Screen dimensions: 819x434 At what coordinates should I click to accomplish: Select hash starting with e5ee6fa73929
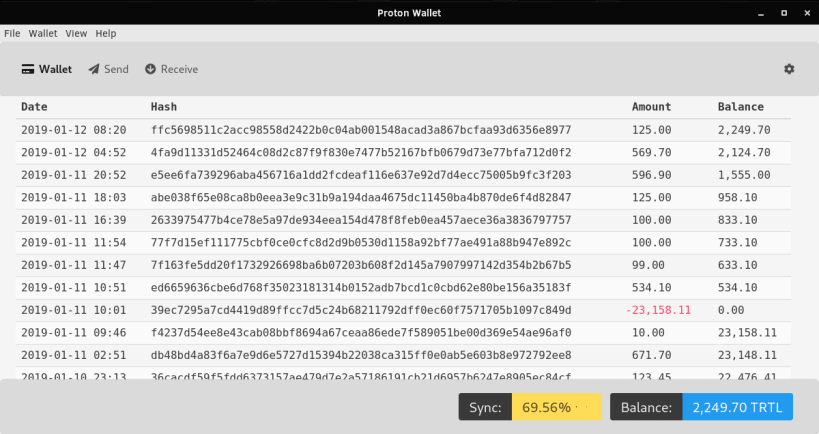(361, 175)
